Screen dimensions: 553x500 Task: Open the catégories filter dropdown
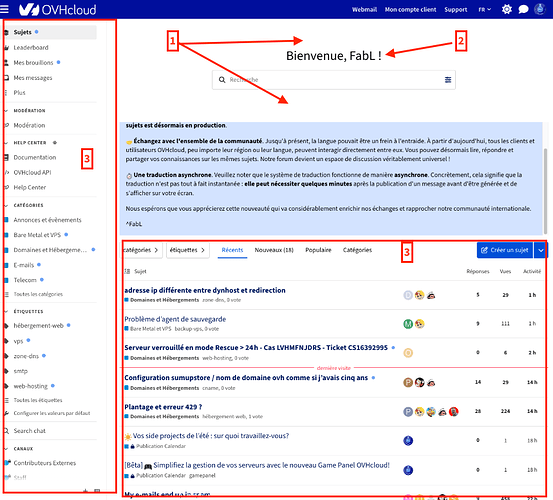pyautogui.click(x=142, y=250)
